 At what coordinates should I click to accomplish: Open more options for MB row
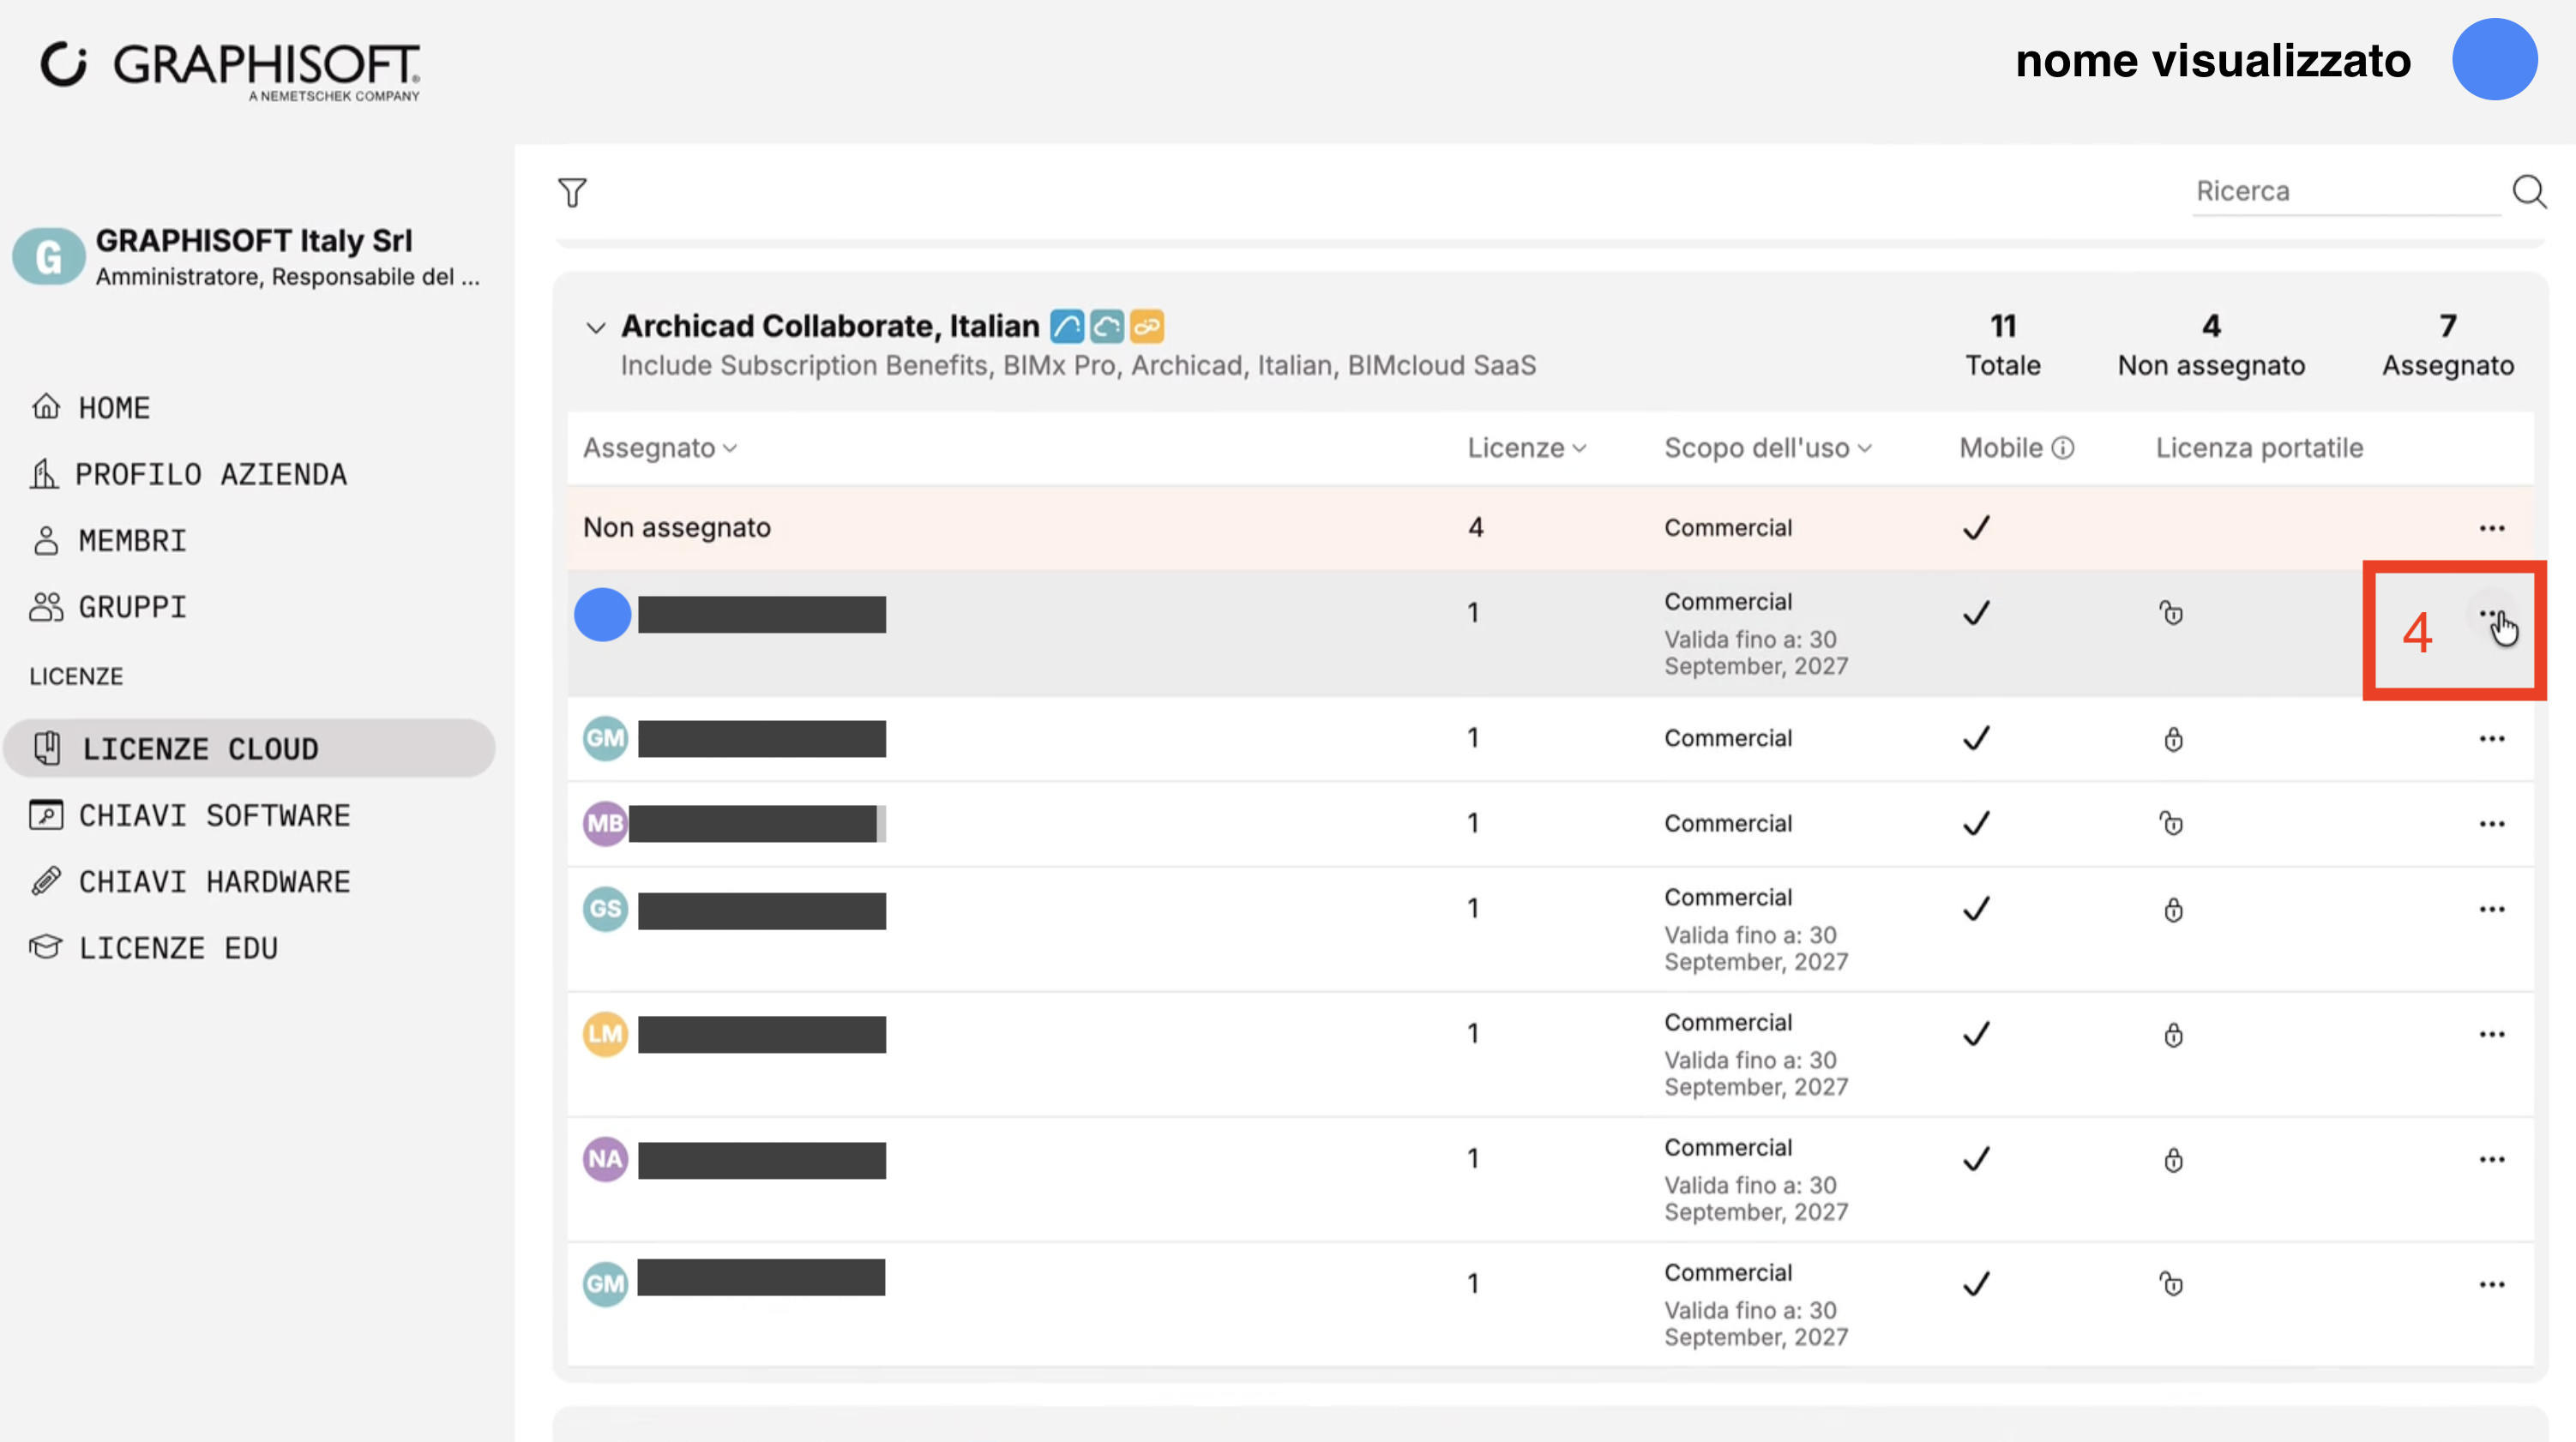click(2492, 824)
